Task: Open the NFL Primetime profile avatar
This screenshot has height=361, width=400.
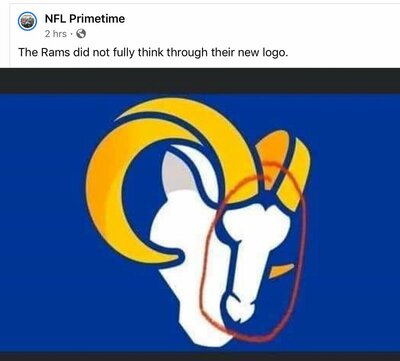Action: 27,21
